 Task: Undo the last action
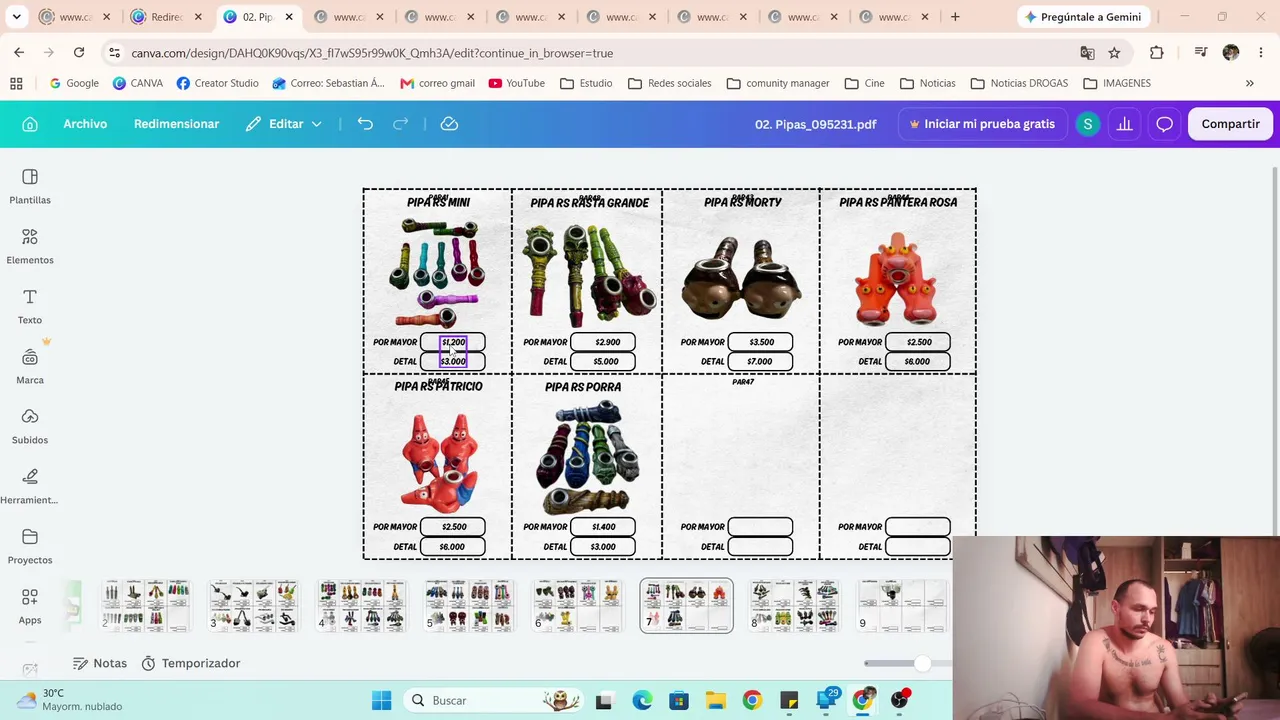(x=365, y=124)
